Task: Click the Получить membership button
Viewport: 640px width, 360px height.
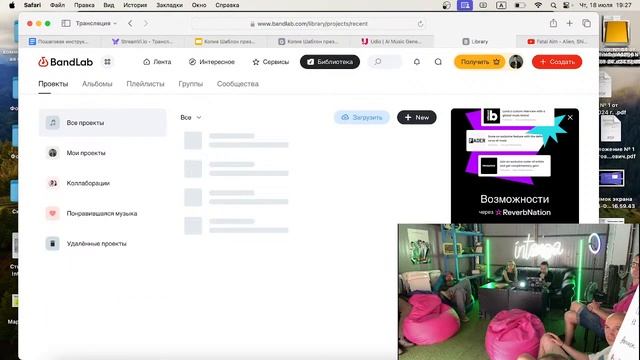Action: (x=480, y=62)
